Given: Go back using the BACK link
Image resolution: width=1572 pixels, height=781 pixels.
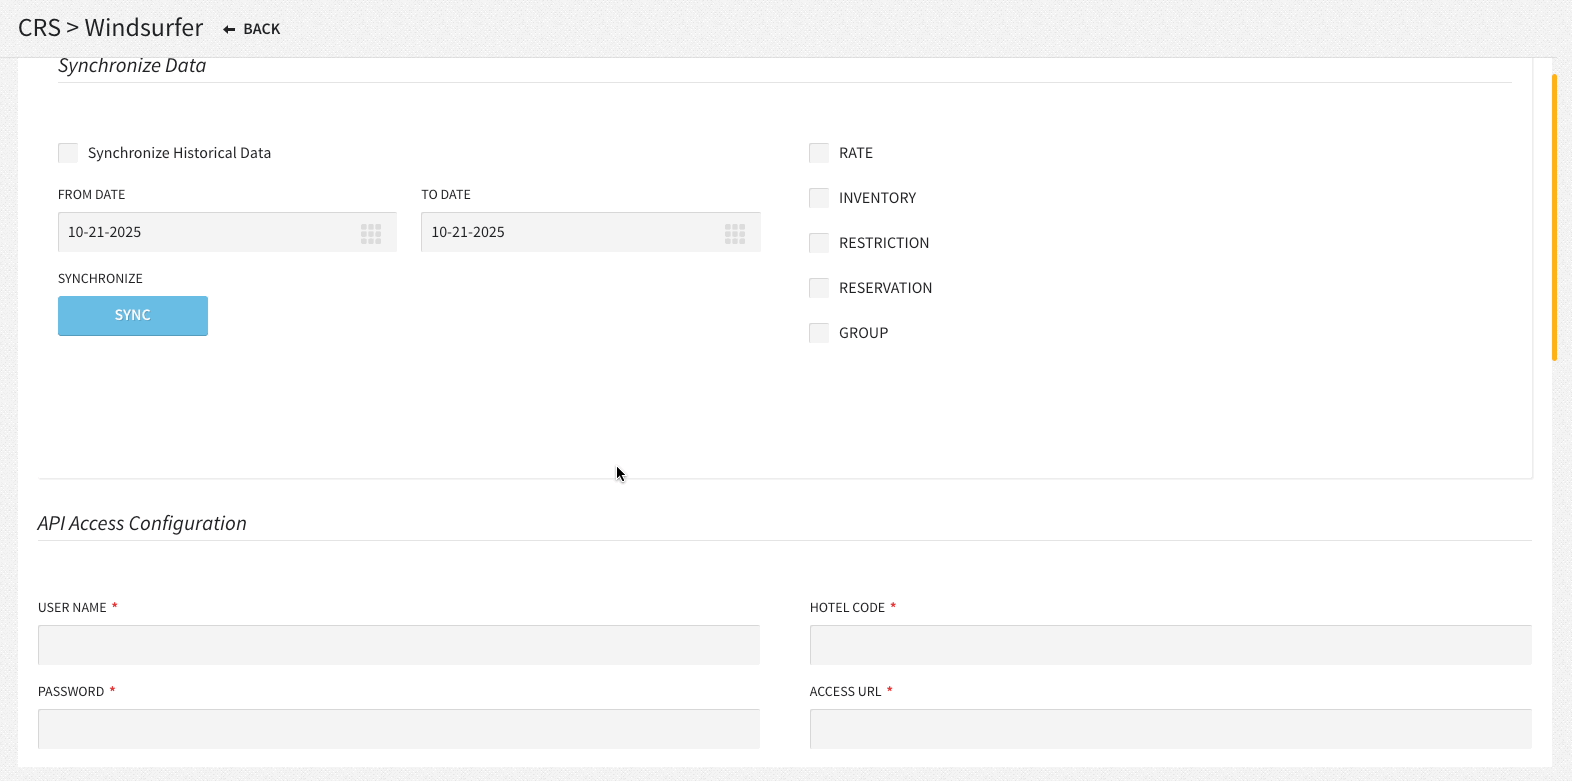Looking at the screenshot, I should pyautogui.click(x=252, y=29).
